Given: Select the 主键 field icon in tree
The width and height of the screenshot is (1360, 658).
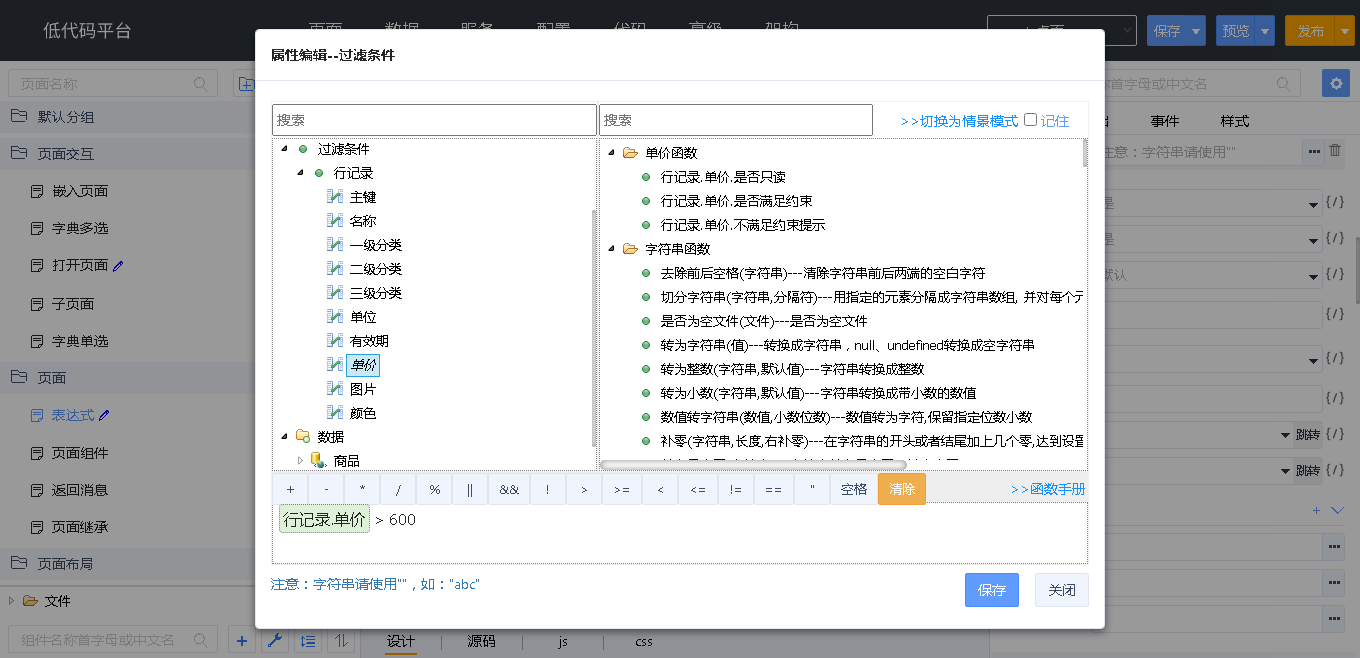Looking at the screenshot, I should coord(335,197).
